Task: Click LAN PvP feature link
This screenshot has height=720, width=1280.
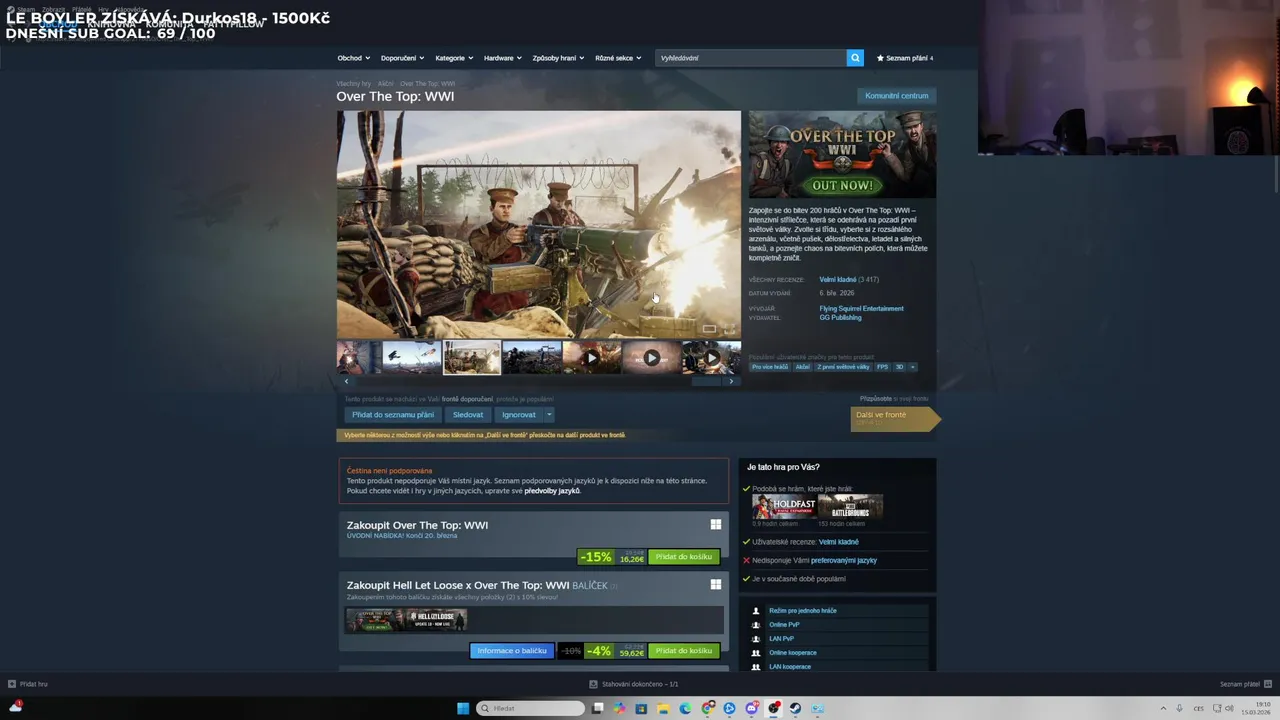Action: (781, 639)
